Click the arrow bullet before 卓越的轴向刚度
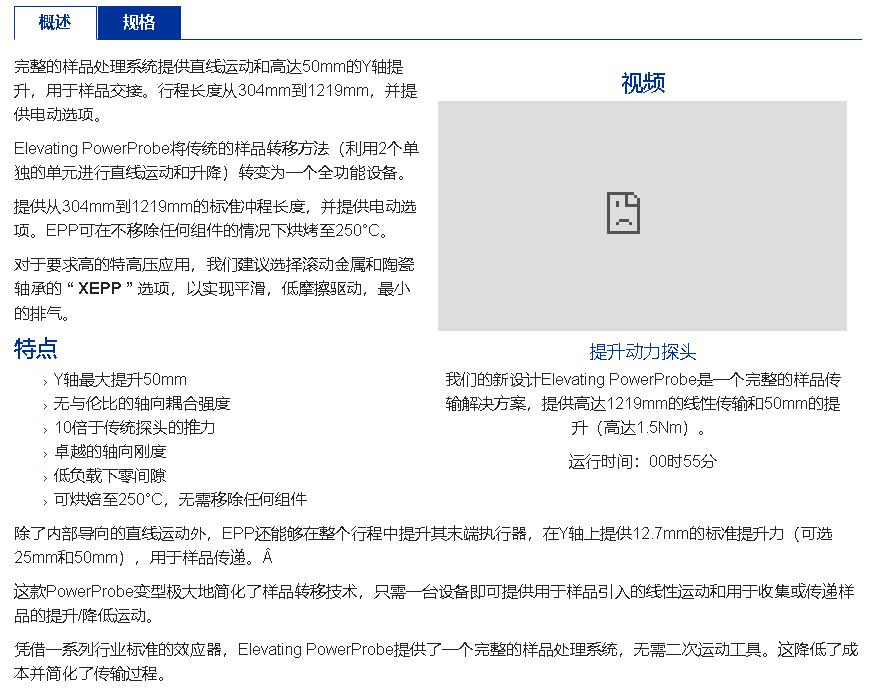Viewport: 870px width, 698px height. point(45,454)
